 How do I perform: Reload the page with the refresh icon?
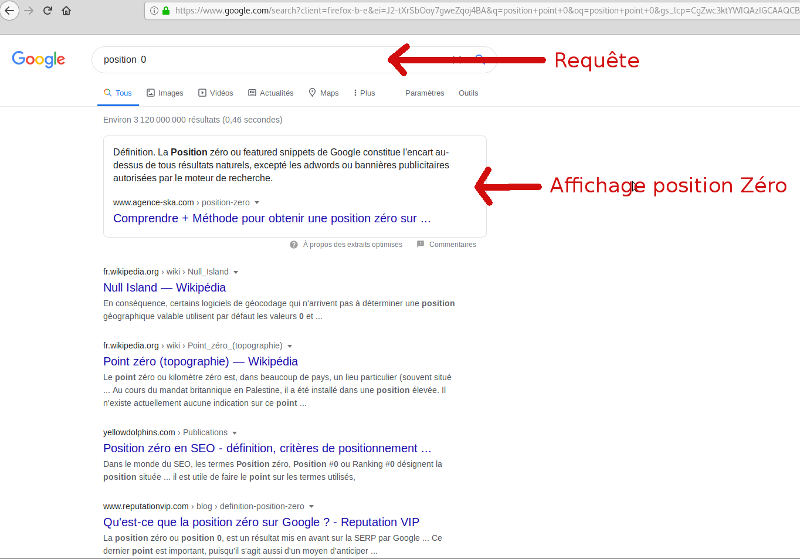[47, 10]
